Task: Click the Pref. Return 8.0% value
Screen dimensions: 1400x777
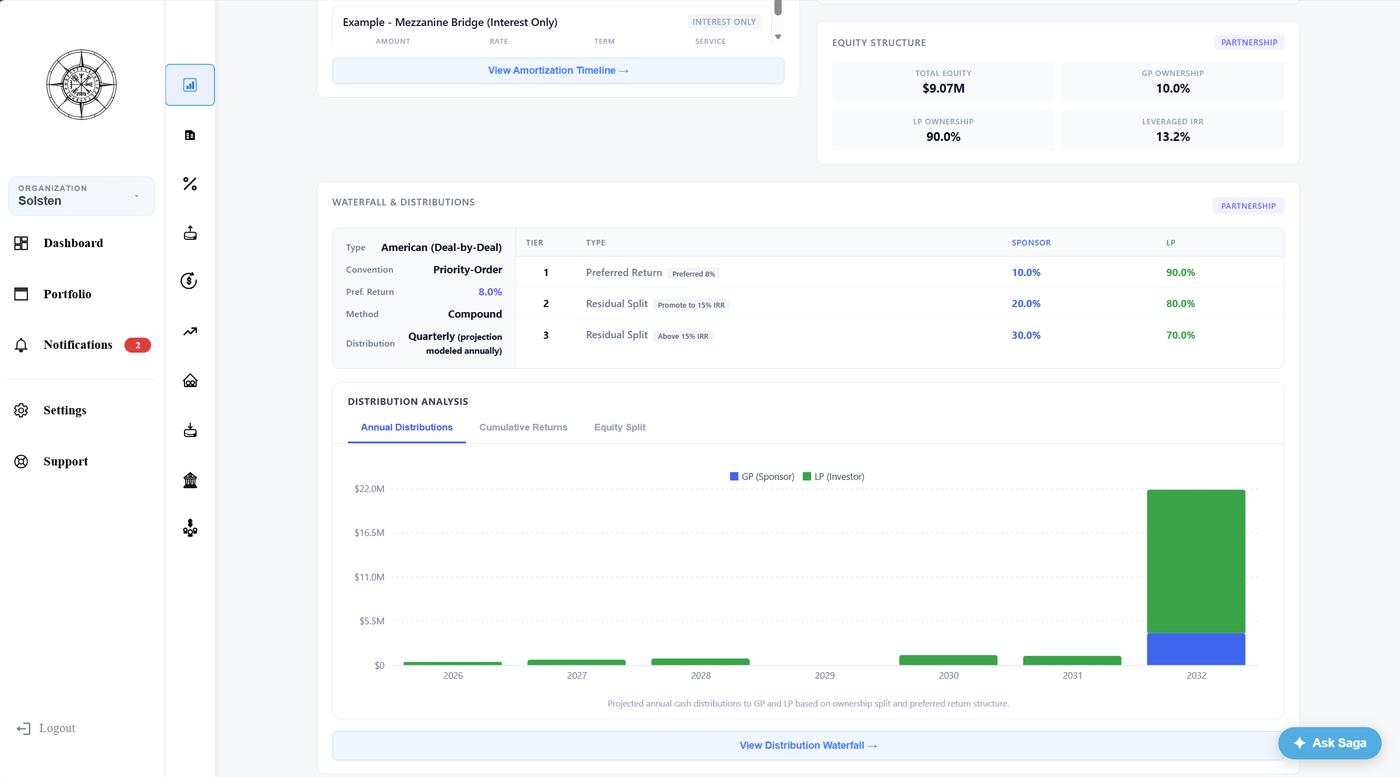Action: coord(490,292)
